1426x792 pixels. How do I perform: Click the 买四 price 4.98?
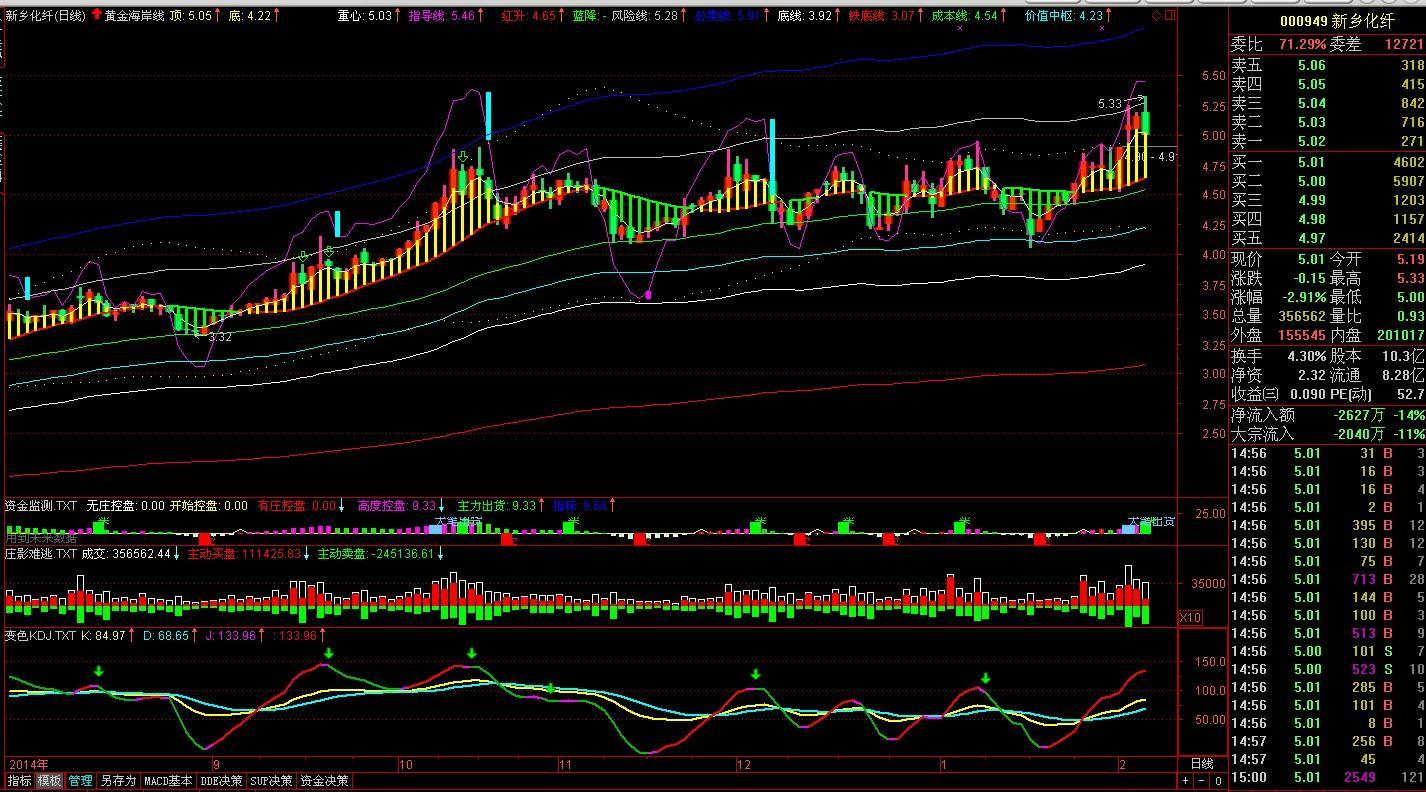(1311, 219)
